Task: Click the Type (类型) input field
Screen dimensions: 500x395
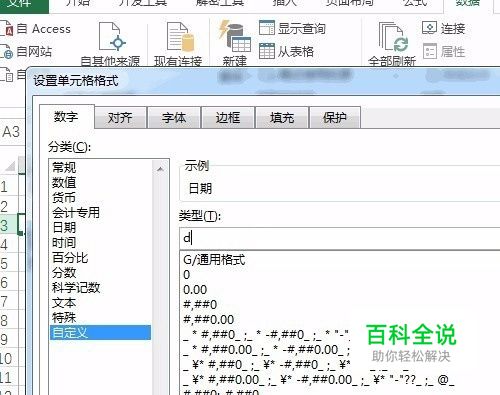Action: pos(340,238)
